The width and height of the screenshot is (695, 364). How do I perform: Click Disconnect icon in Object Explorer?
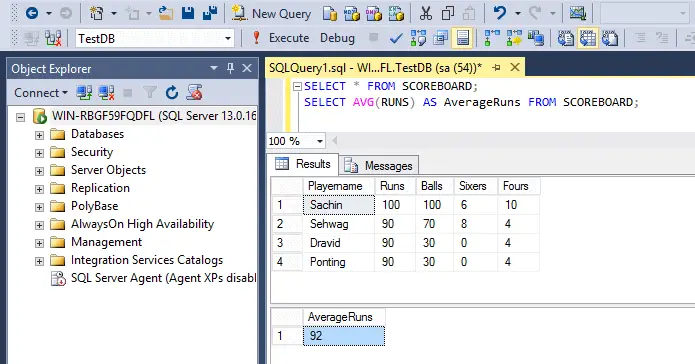click(106, 93)
